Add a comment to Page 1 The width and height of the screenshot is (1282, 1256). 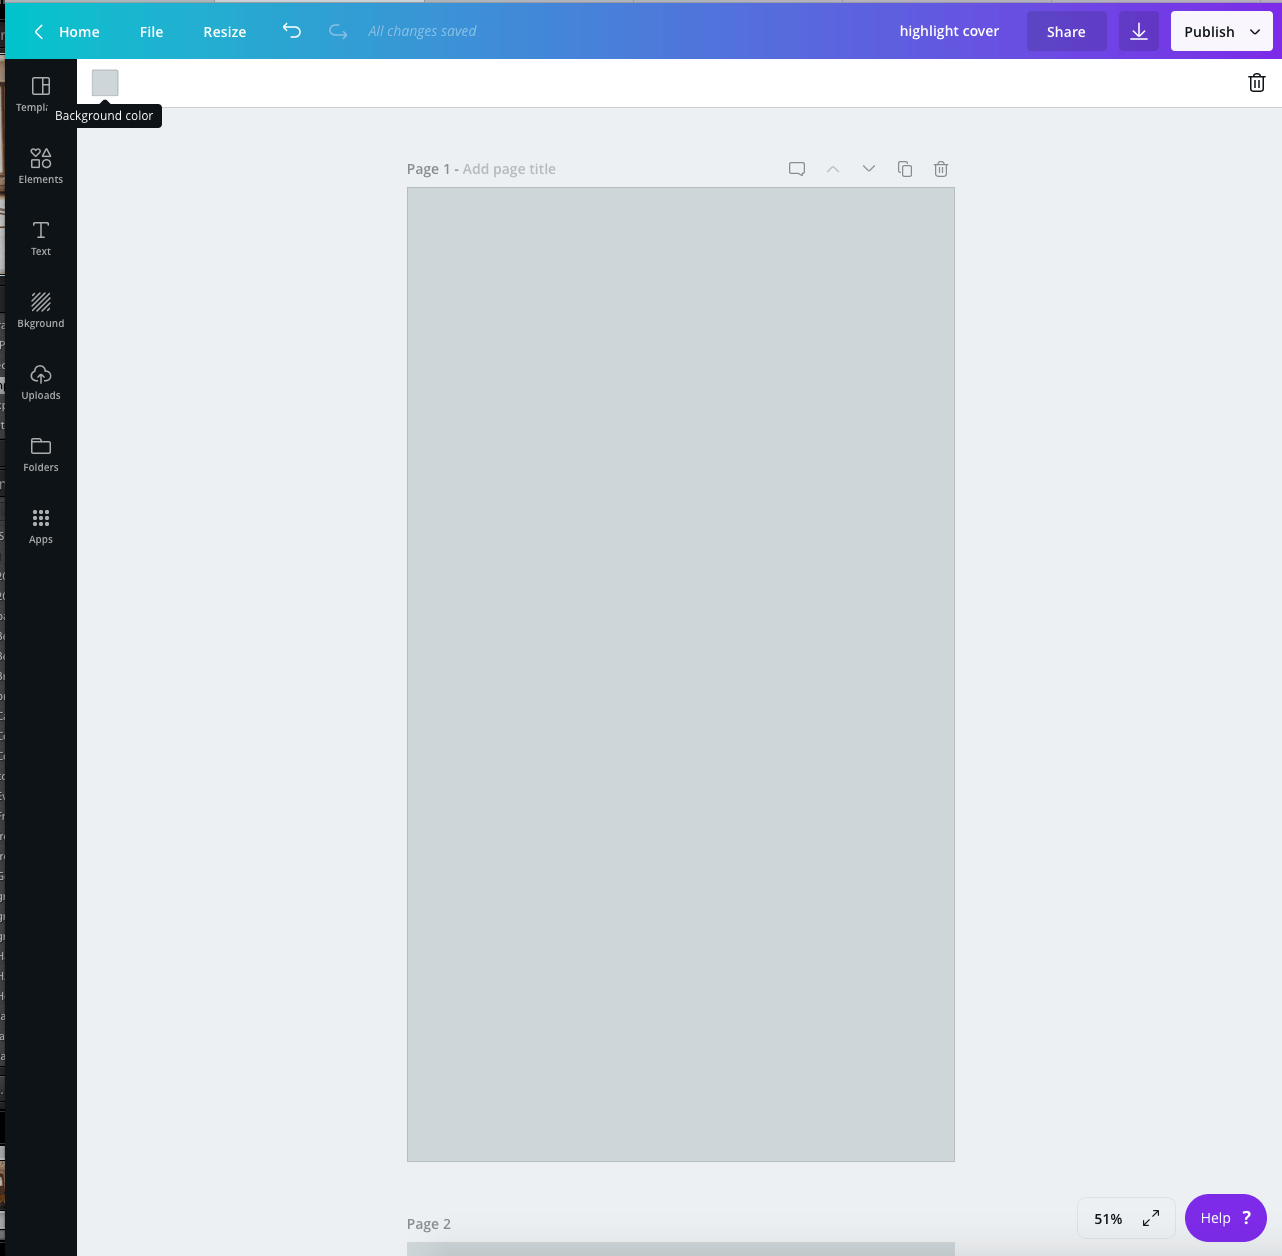(x=797, y=169)
